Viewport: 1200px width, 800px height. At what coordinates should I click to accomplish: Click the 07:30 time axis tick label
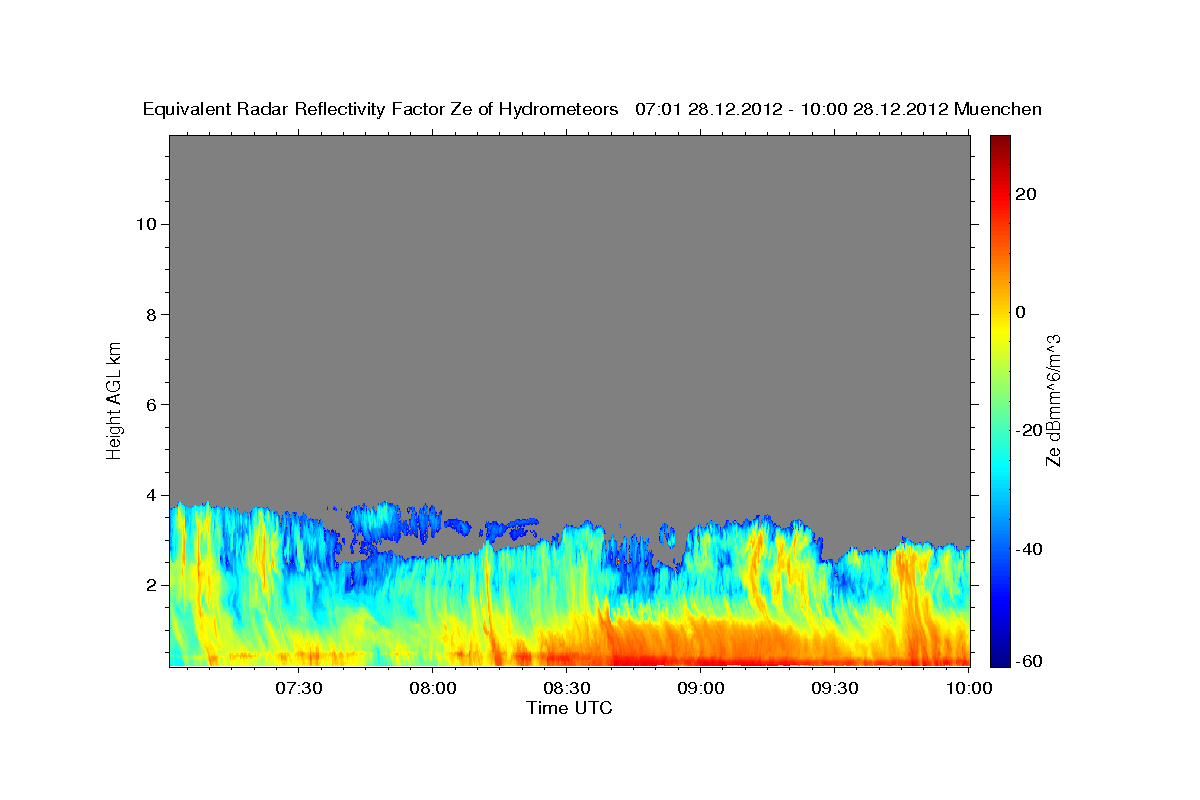click(x=298, y=688)
